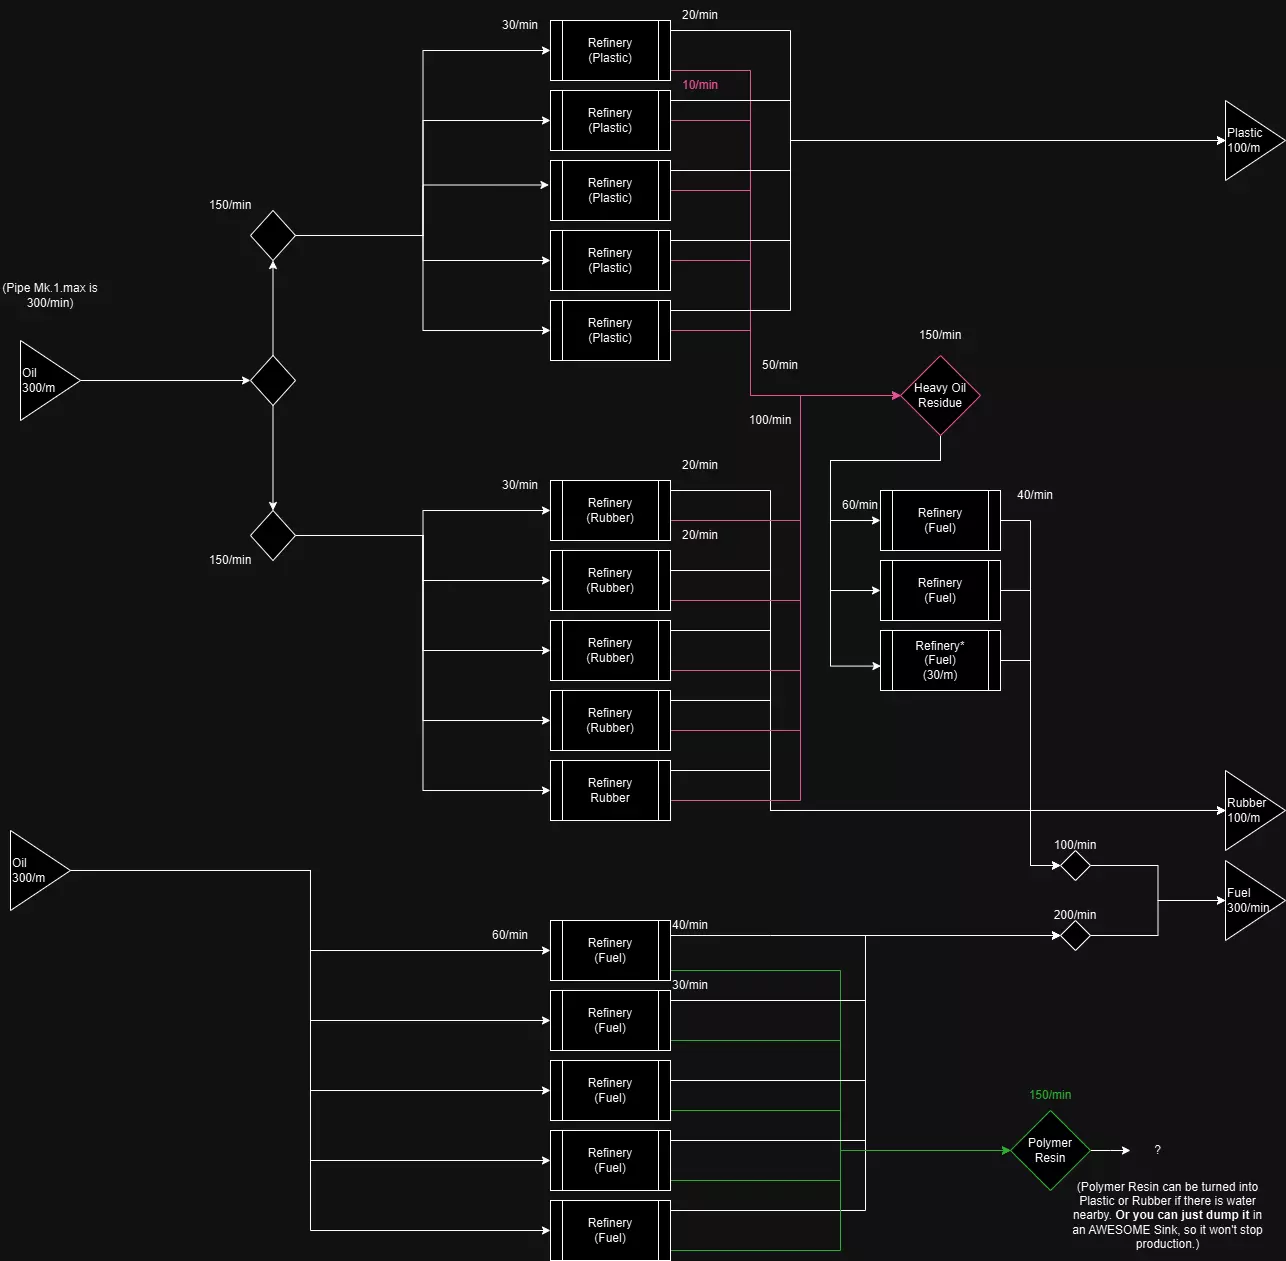Select the Refinery* (Fuel) (30/m) box
The width and height of the screenshot is (1286, 1261).
click(x=940, y=660)
